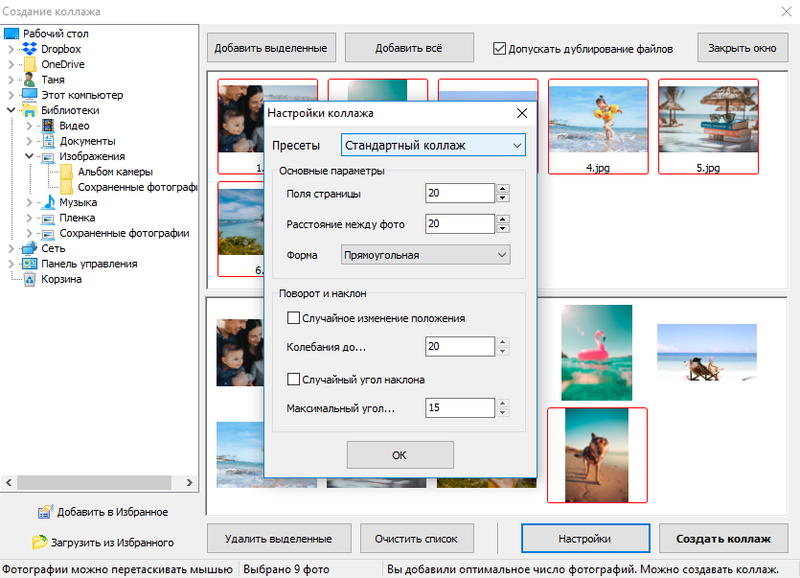The height and width of the screenshot is (578, 800).
Task: Select the dog on beach photo
Action: [597, 455]
